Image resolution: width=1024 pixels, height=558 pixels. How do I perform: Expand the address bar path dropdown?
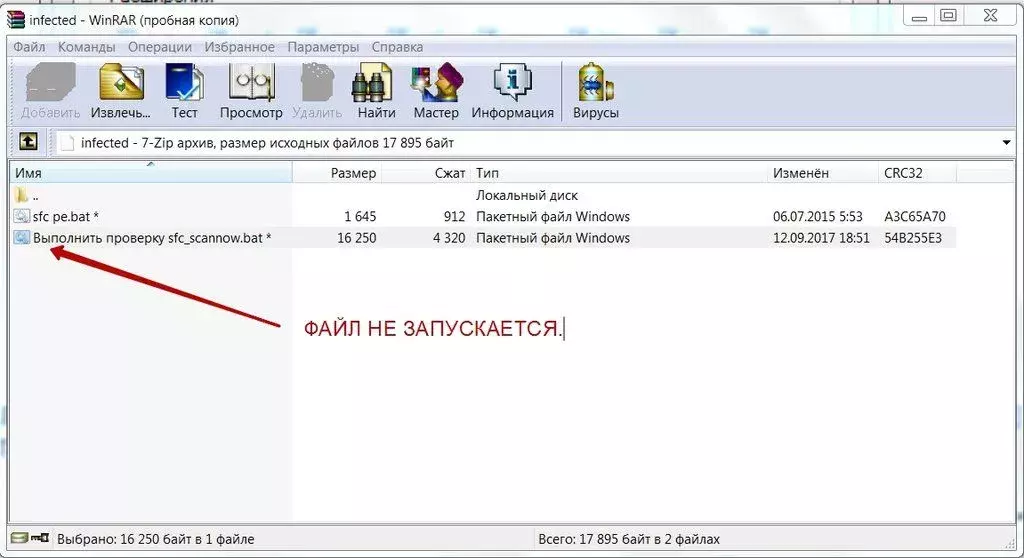(x=1006, y=142)
